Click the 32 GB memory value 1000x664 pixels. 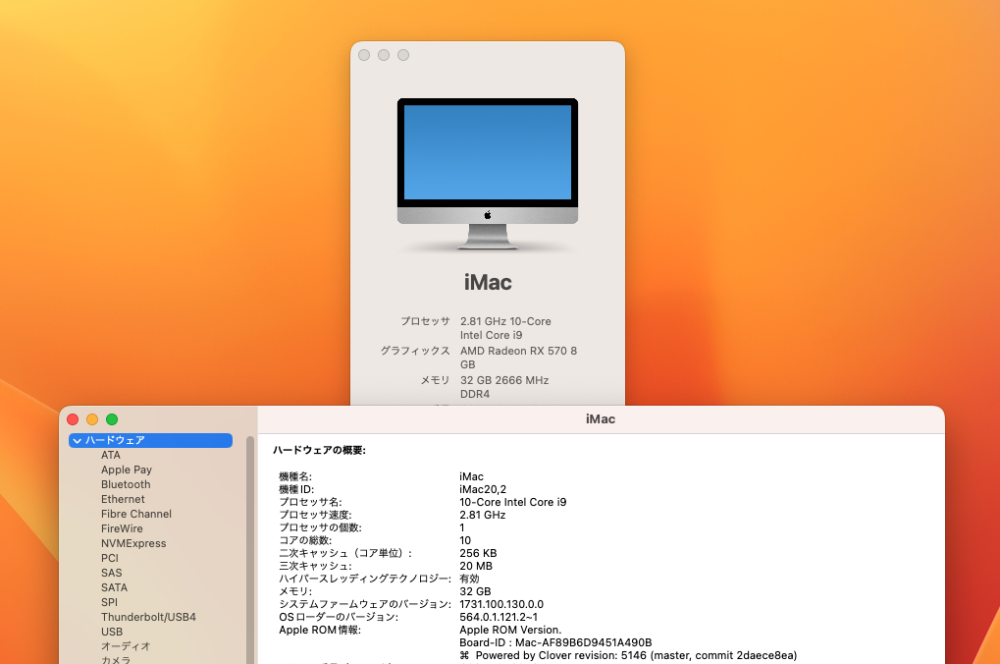[x=475, y=591]
